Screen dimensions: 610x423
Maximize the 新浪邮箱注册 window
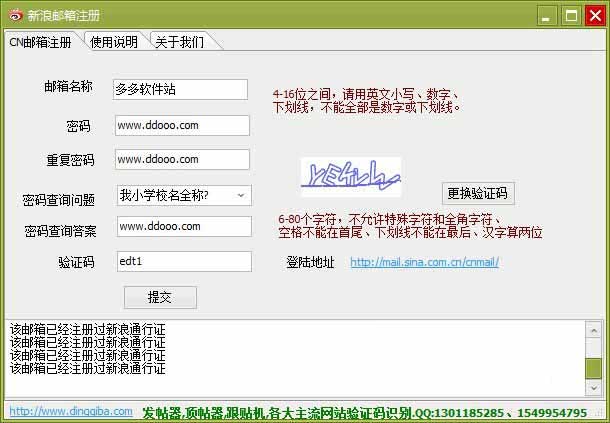(571, 16)
